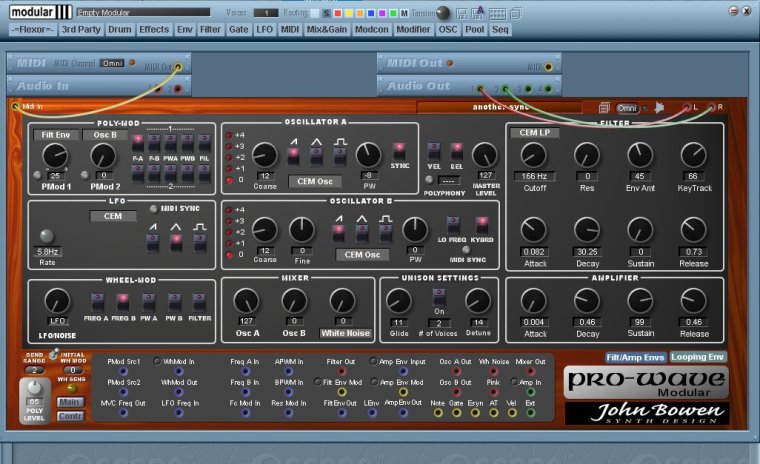Toggle the Poly-Mod F-A switch in row 1

pyautogui.click(x=138, y=144)
